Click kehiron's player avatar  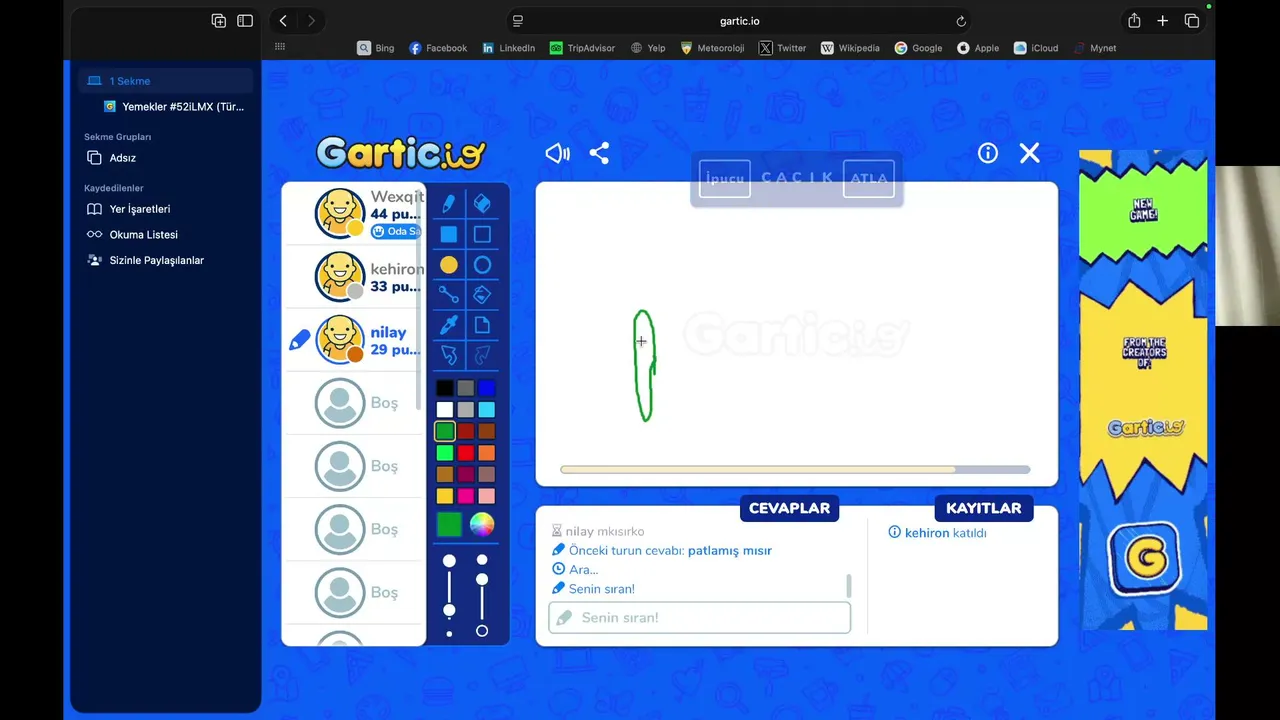[x=340, y=275]
